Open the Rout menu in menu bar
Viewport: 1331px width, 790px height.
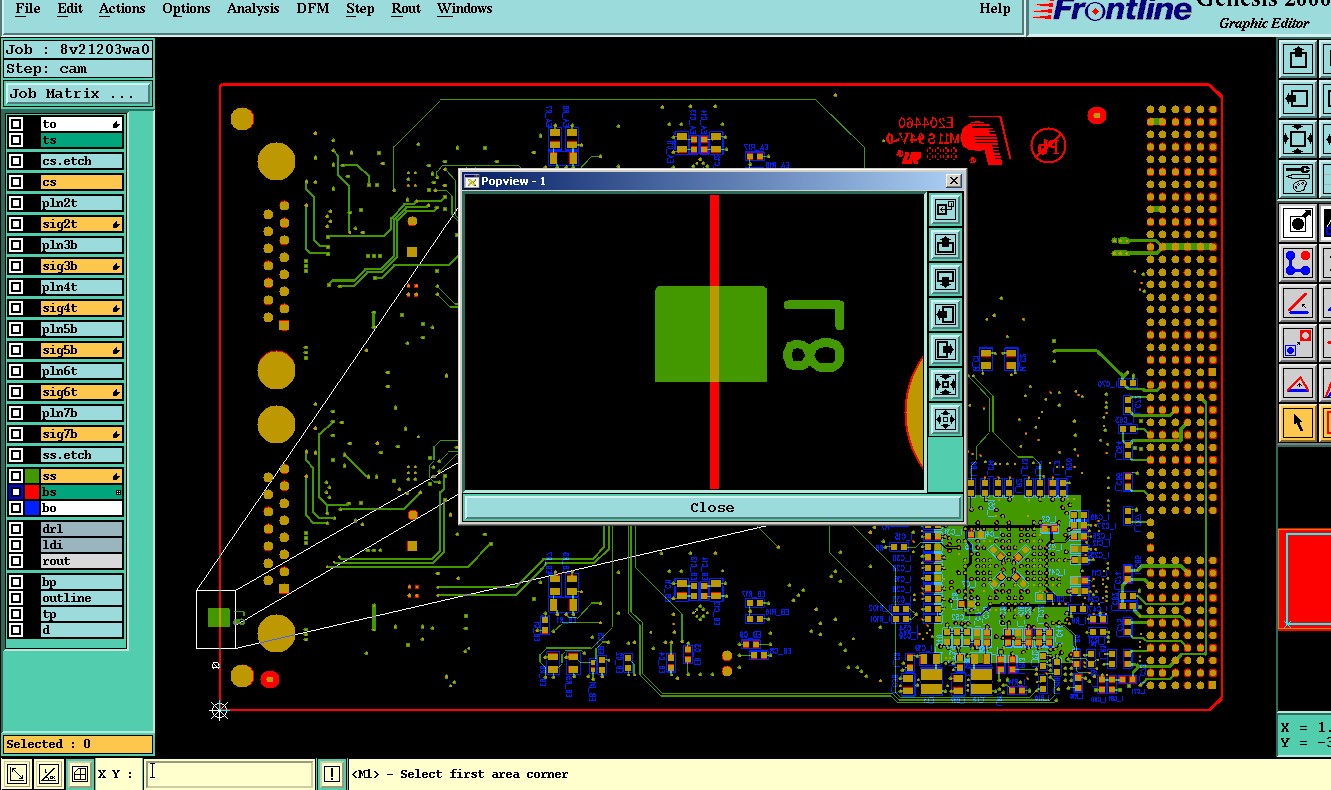tap(406, 9)
